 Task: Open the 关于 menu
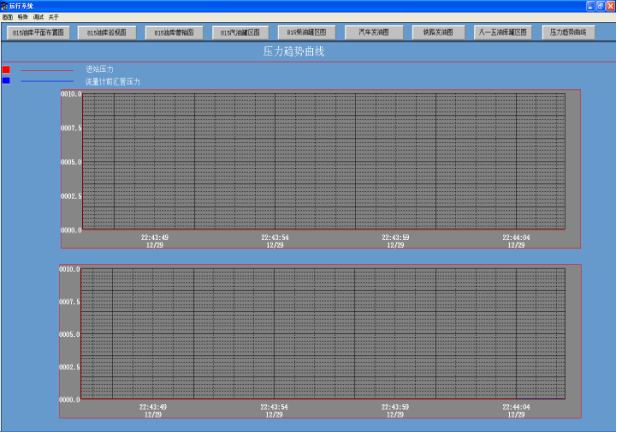click(53, 17)
